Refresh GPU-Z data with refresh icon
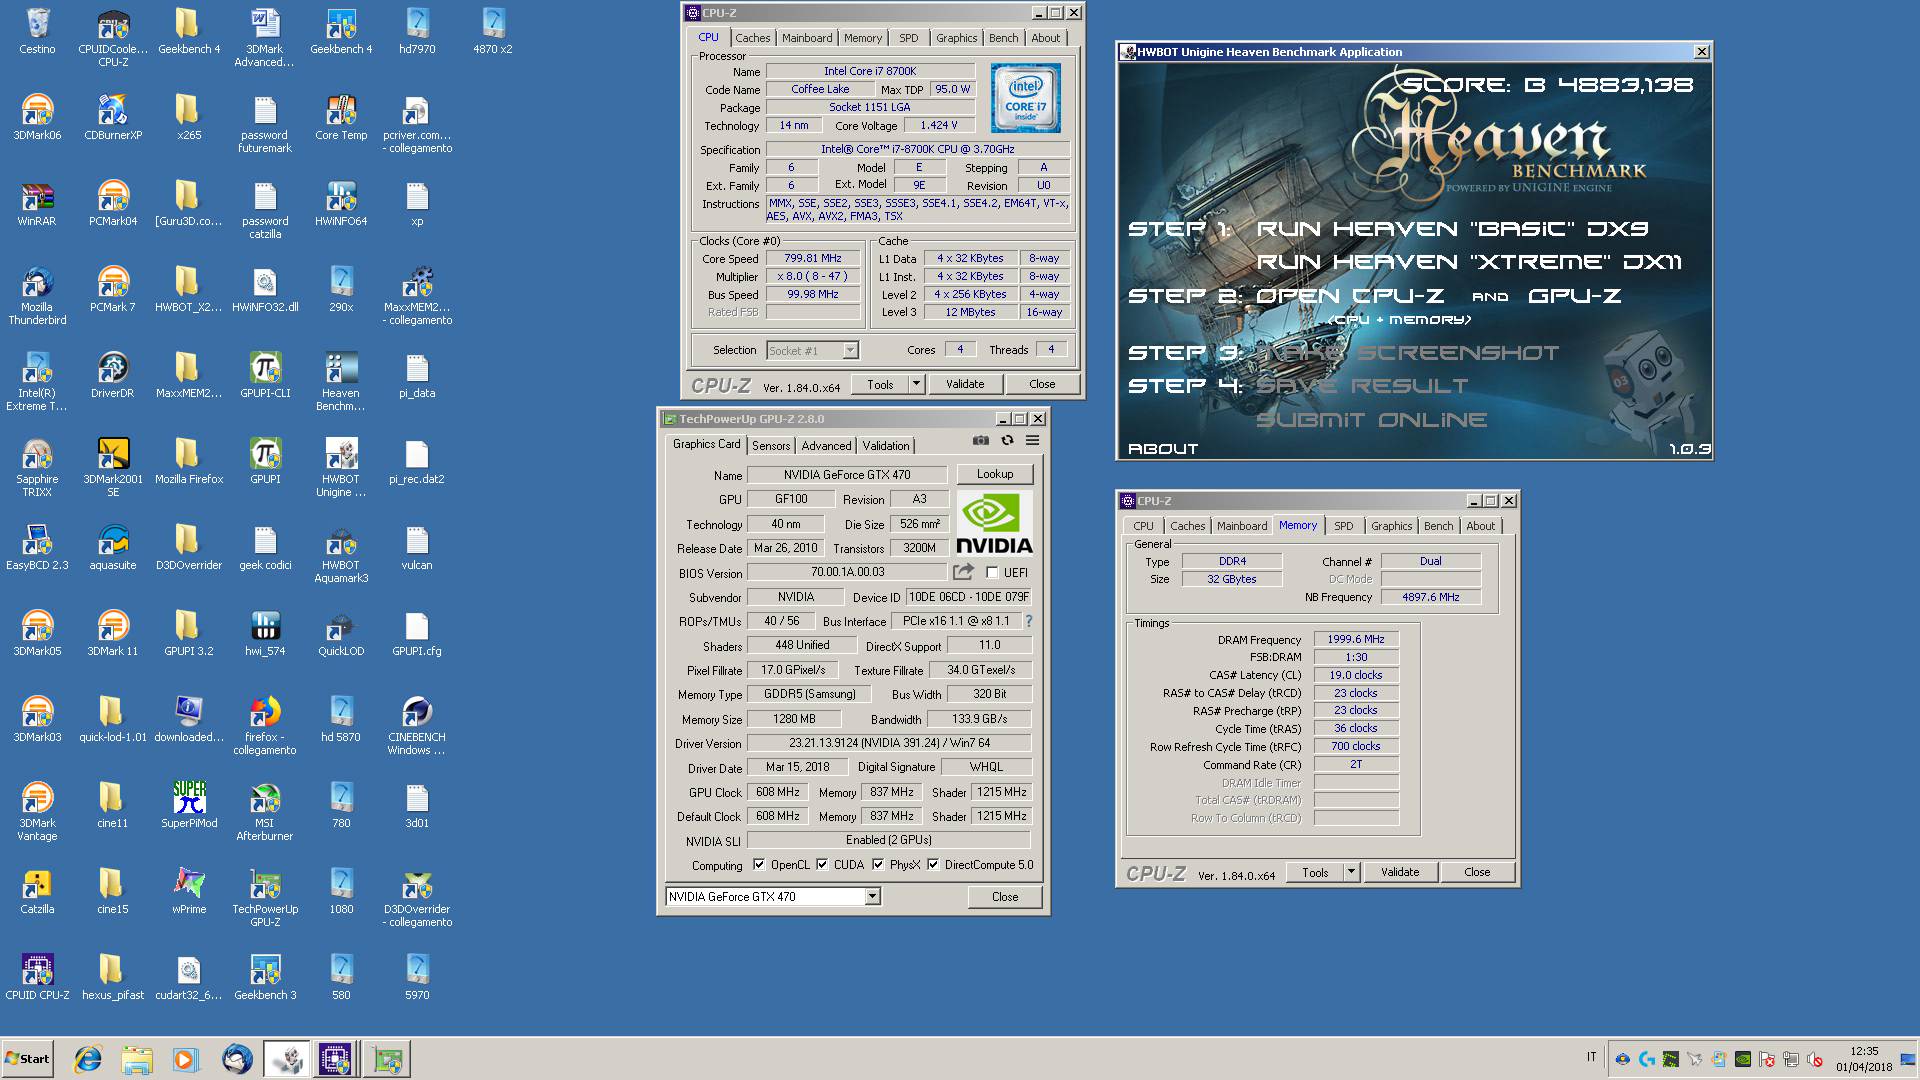The width and height of the screenshot is (1920, 1080). click(x=1007, y=441)
